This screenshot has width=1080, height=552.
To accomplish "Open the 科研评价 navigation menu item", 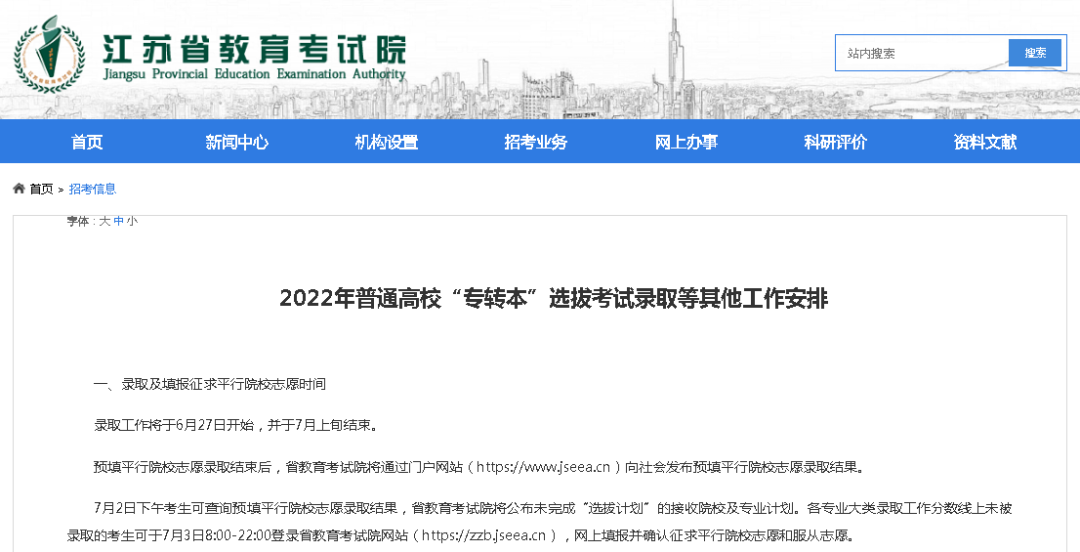I will pyautogui.click(x=835, y=142).
